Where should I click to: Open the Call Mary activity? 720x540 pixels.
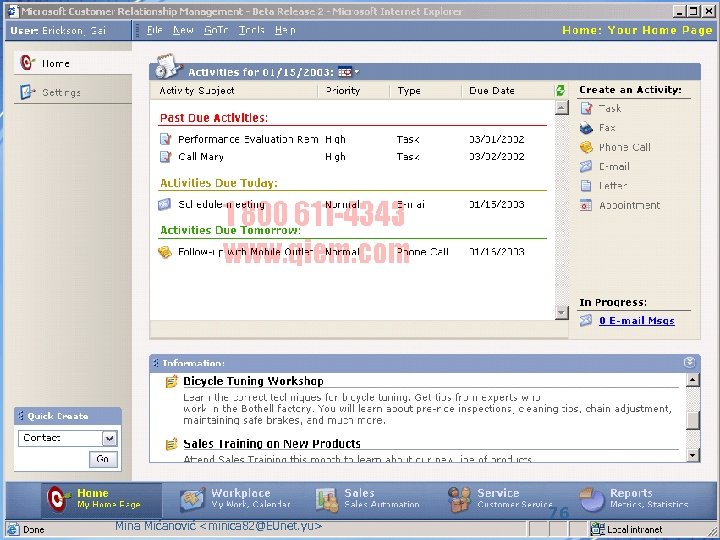201,157
